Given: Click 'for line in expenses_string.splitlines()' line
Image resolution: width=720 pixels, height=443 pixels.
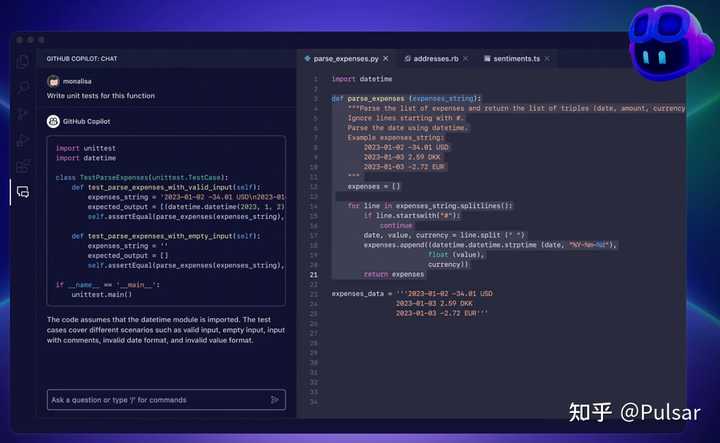Looking at the screenshot, I should tap(430, 206).
